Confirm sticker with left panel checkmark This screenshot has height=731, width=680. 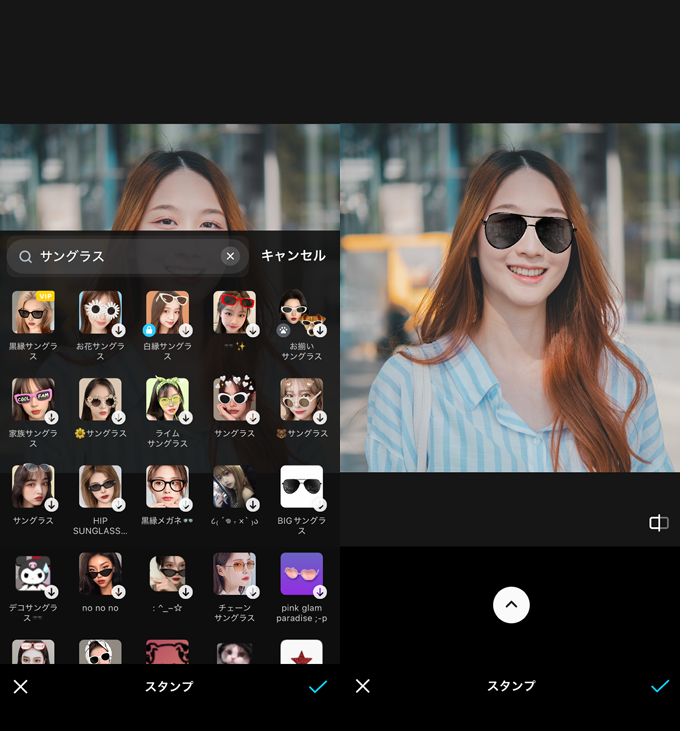tap(318, 686)
